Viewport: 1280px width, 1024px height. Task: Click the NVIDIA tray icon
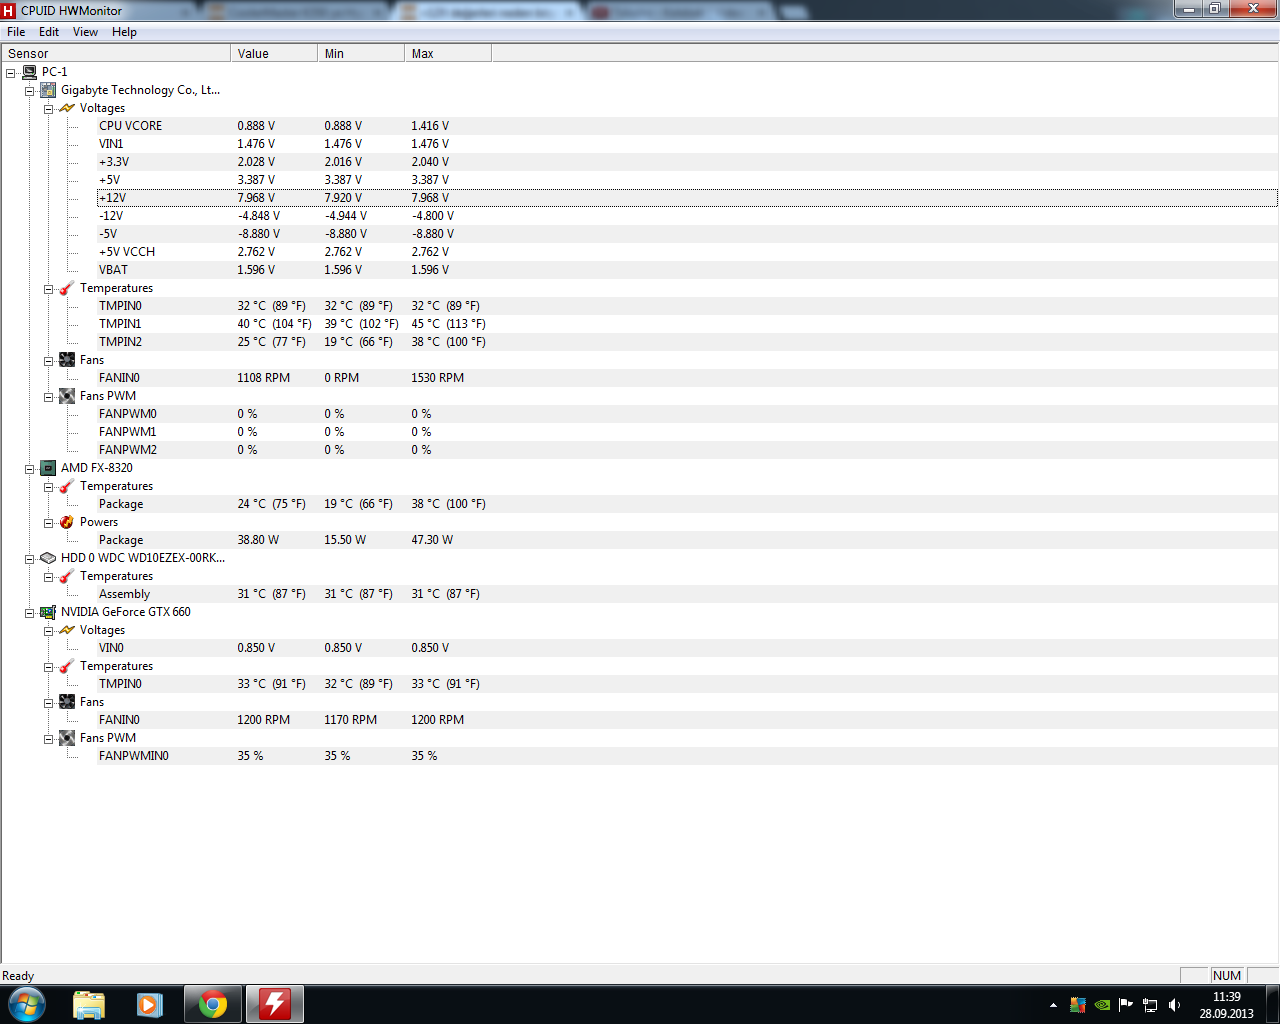pyautogui.click(x=1102, y=1005)
